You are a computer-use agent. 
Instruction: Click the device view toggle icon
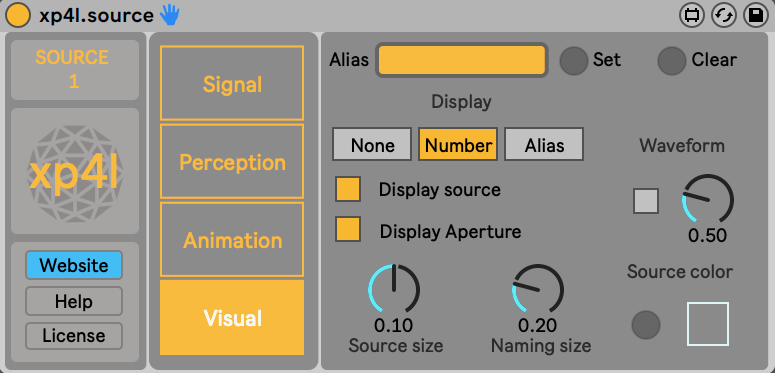tap(692, 16)
